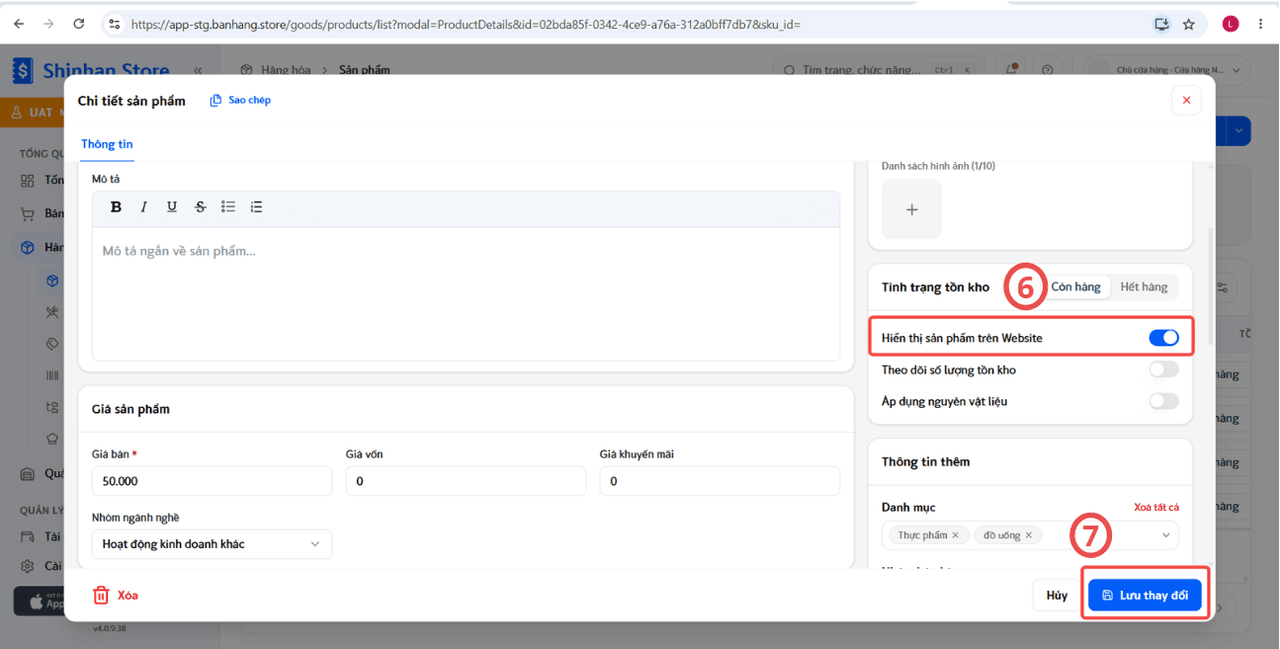Open the blue button's dropdown arrow behind modal

[x=1240, y=131]
